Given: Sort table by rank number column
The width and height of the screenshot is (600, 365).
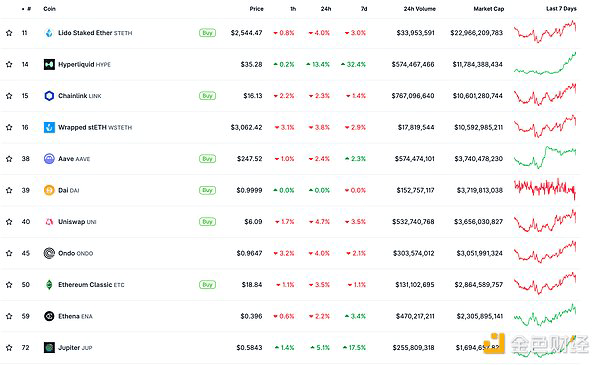Looking at the screenshot, I should tap(27, 8).
